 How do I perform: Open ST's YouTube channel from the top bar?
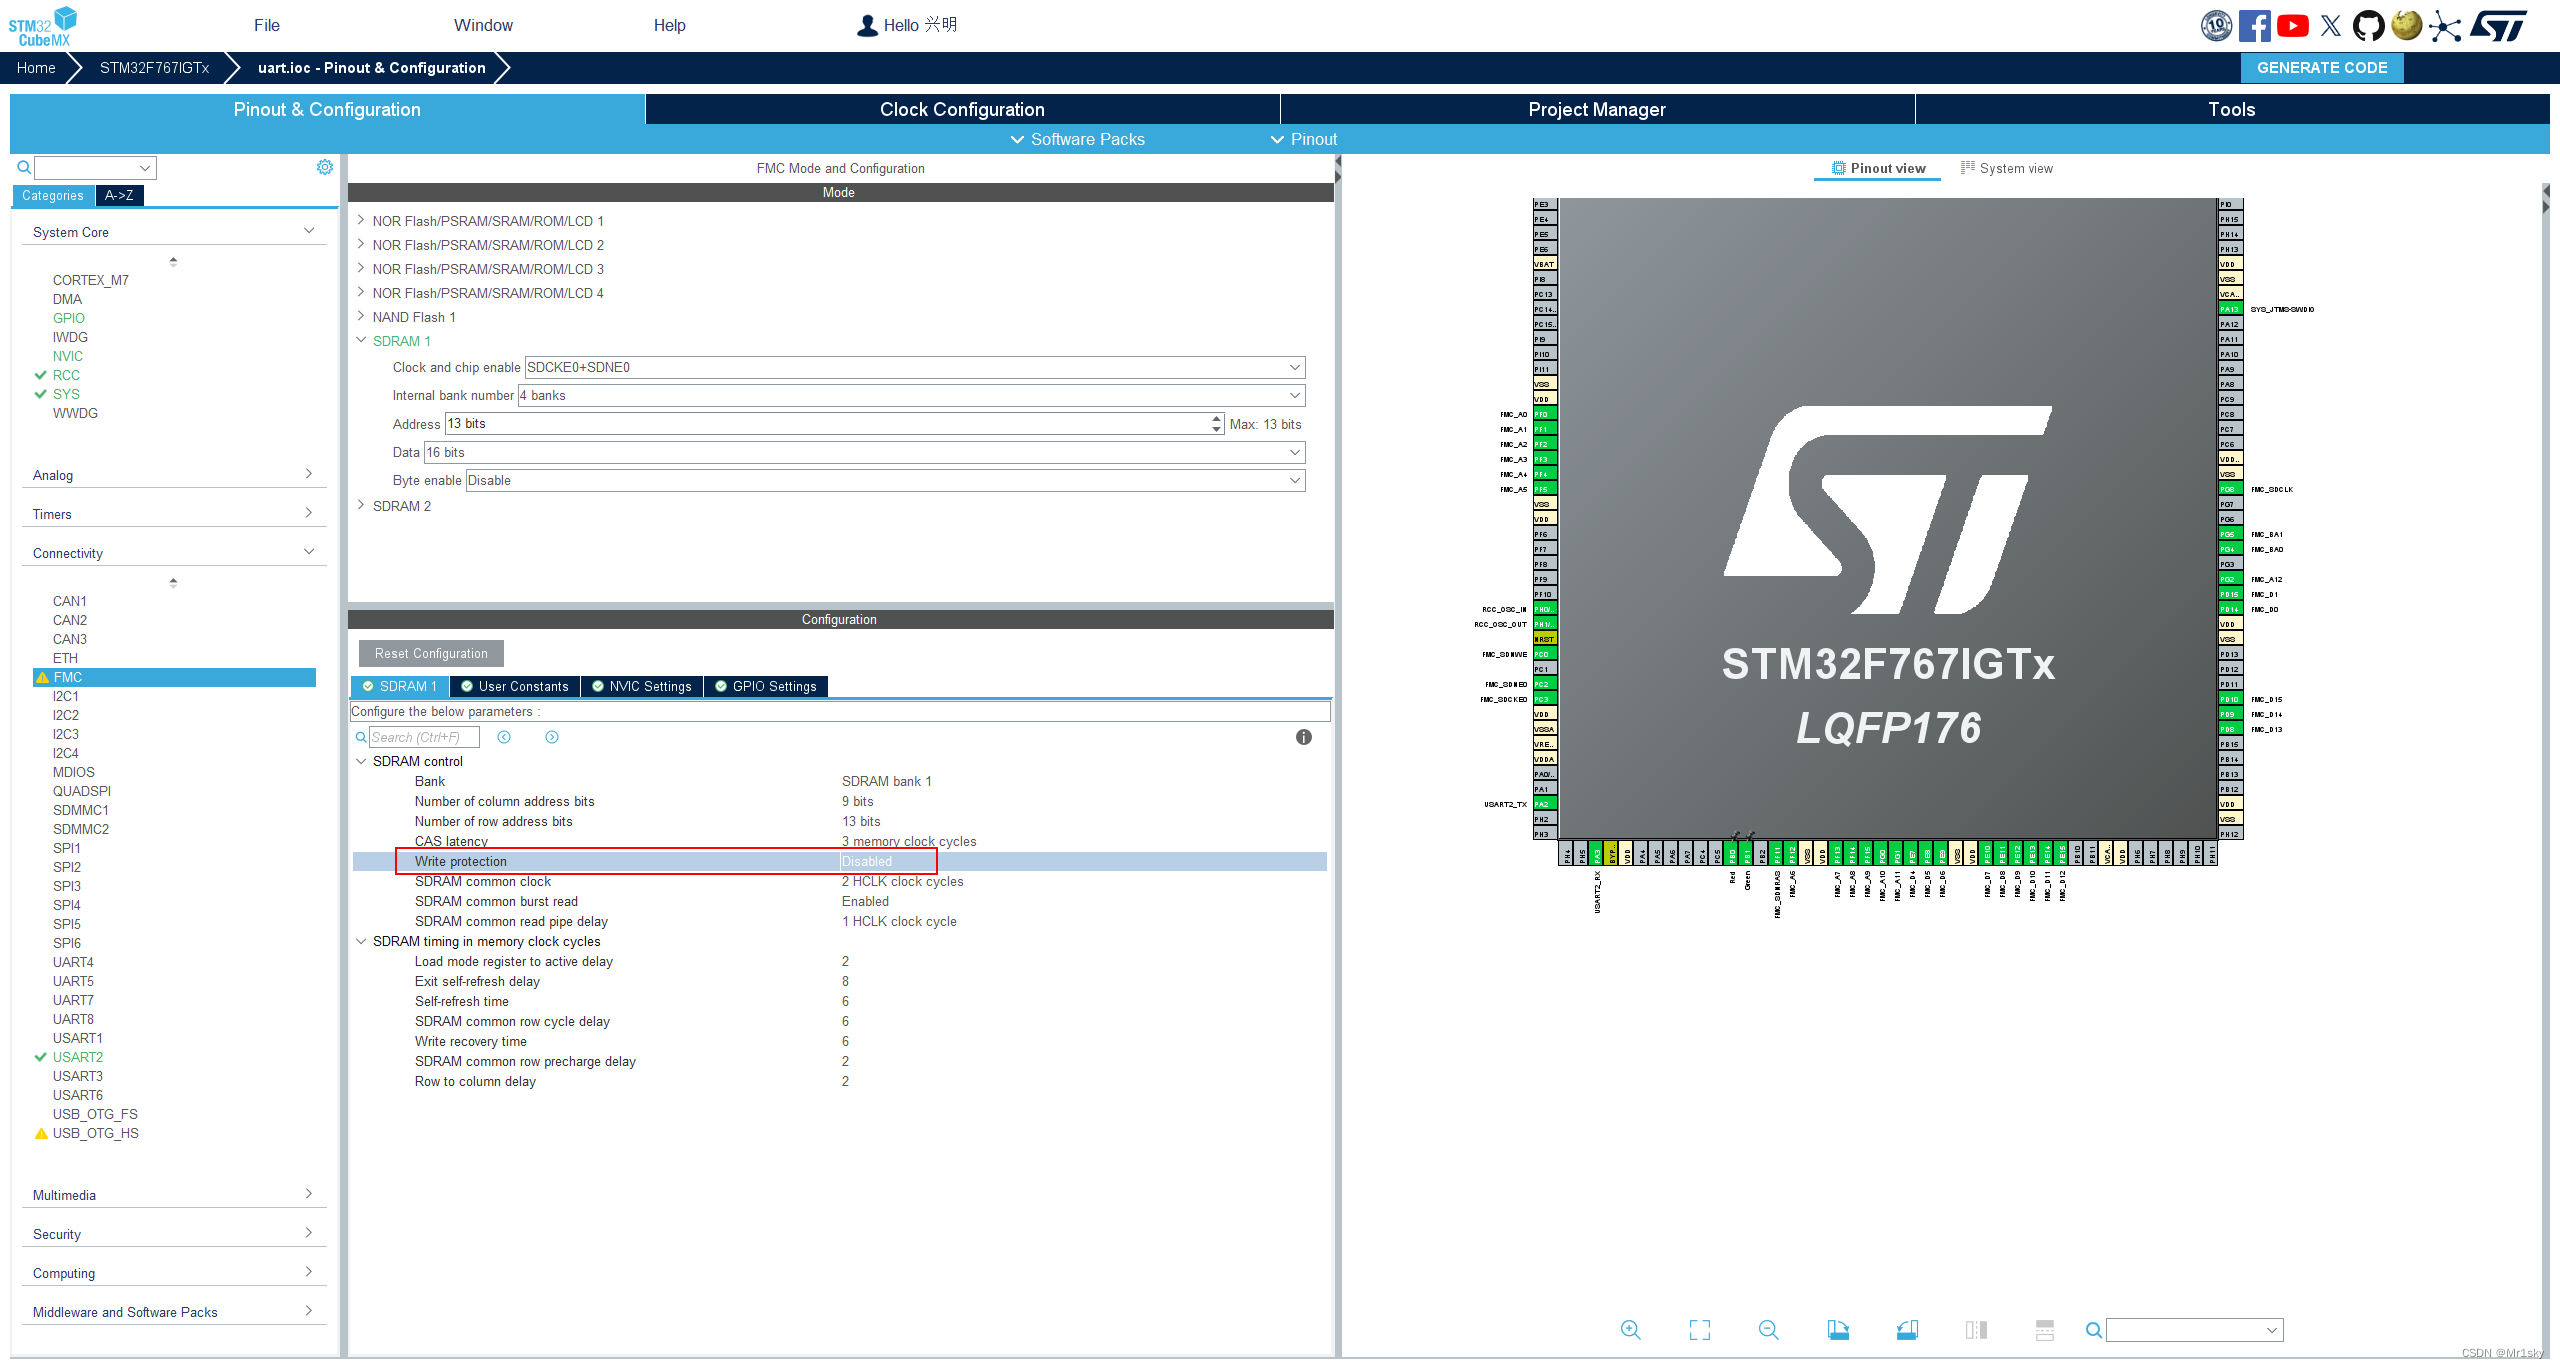[2293, 25]
